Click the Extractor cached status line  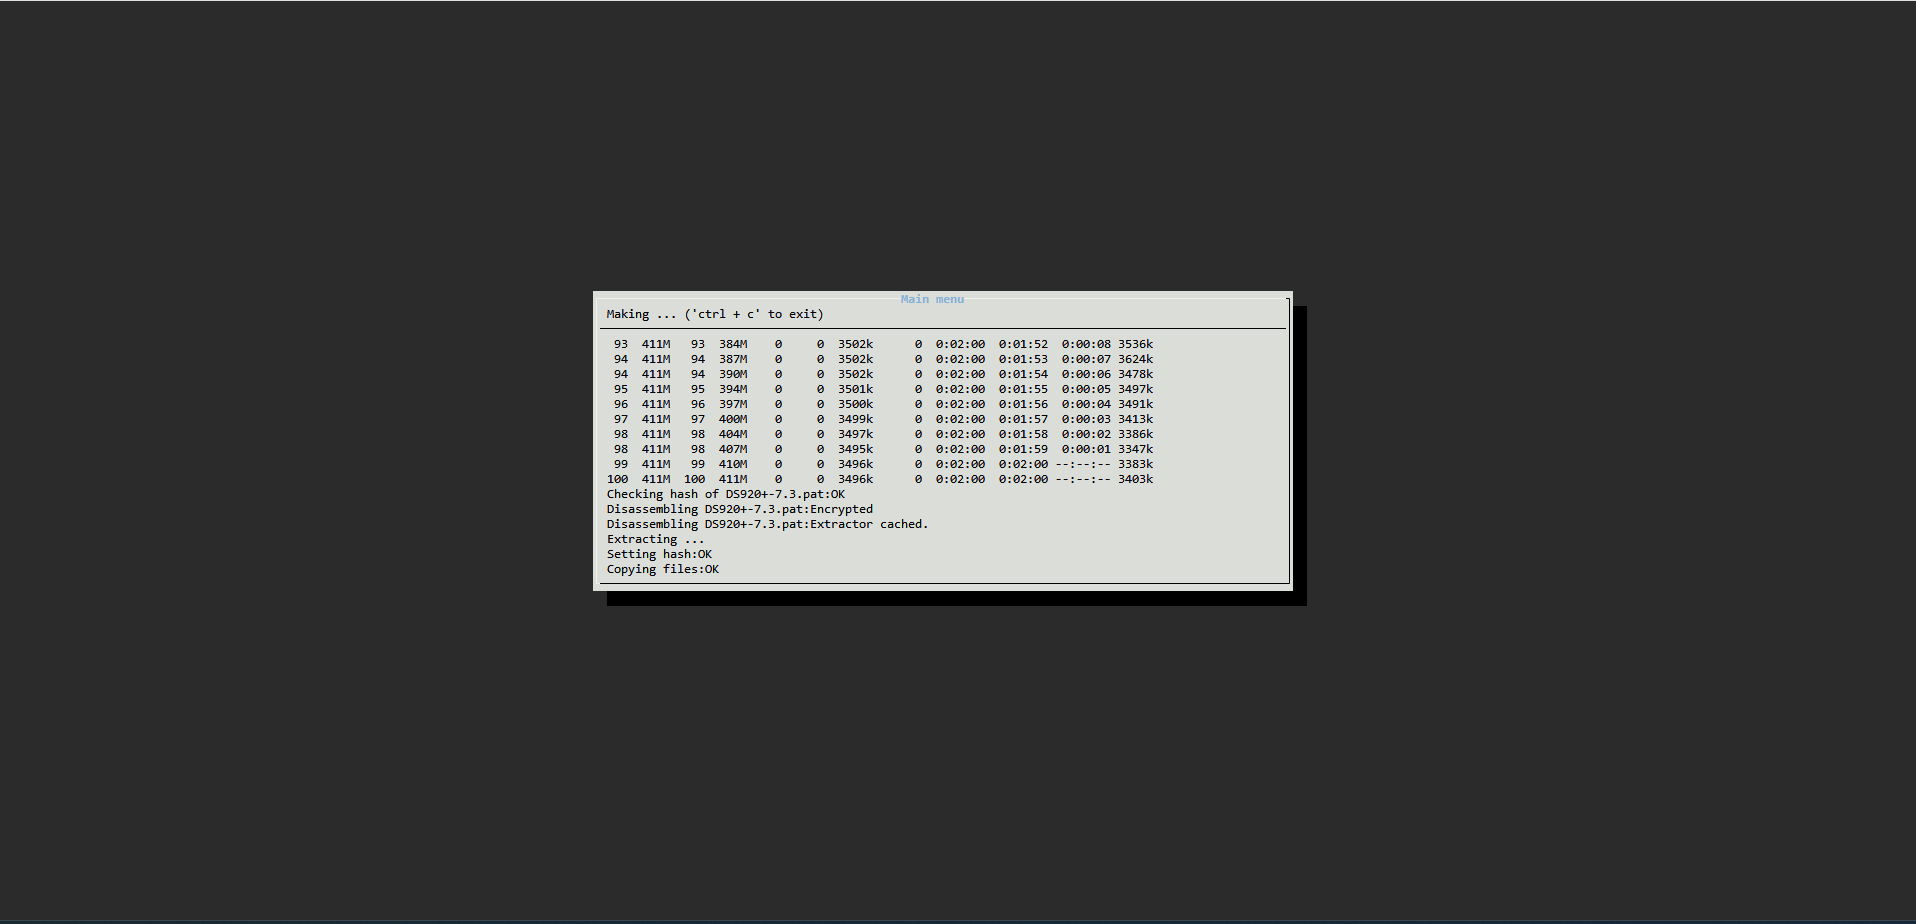(x=767, y=524)
